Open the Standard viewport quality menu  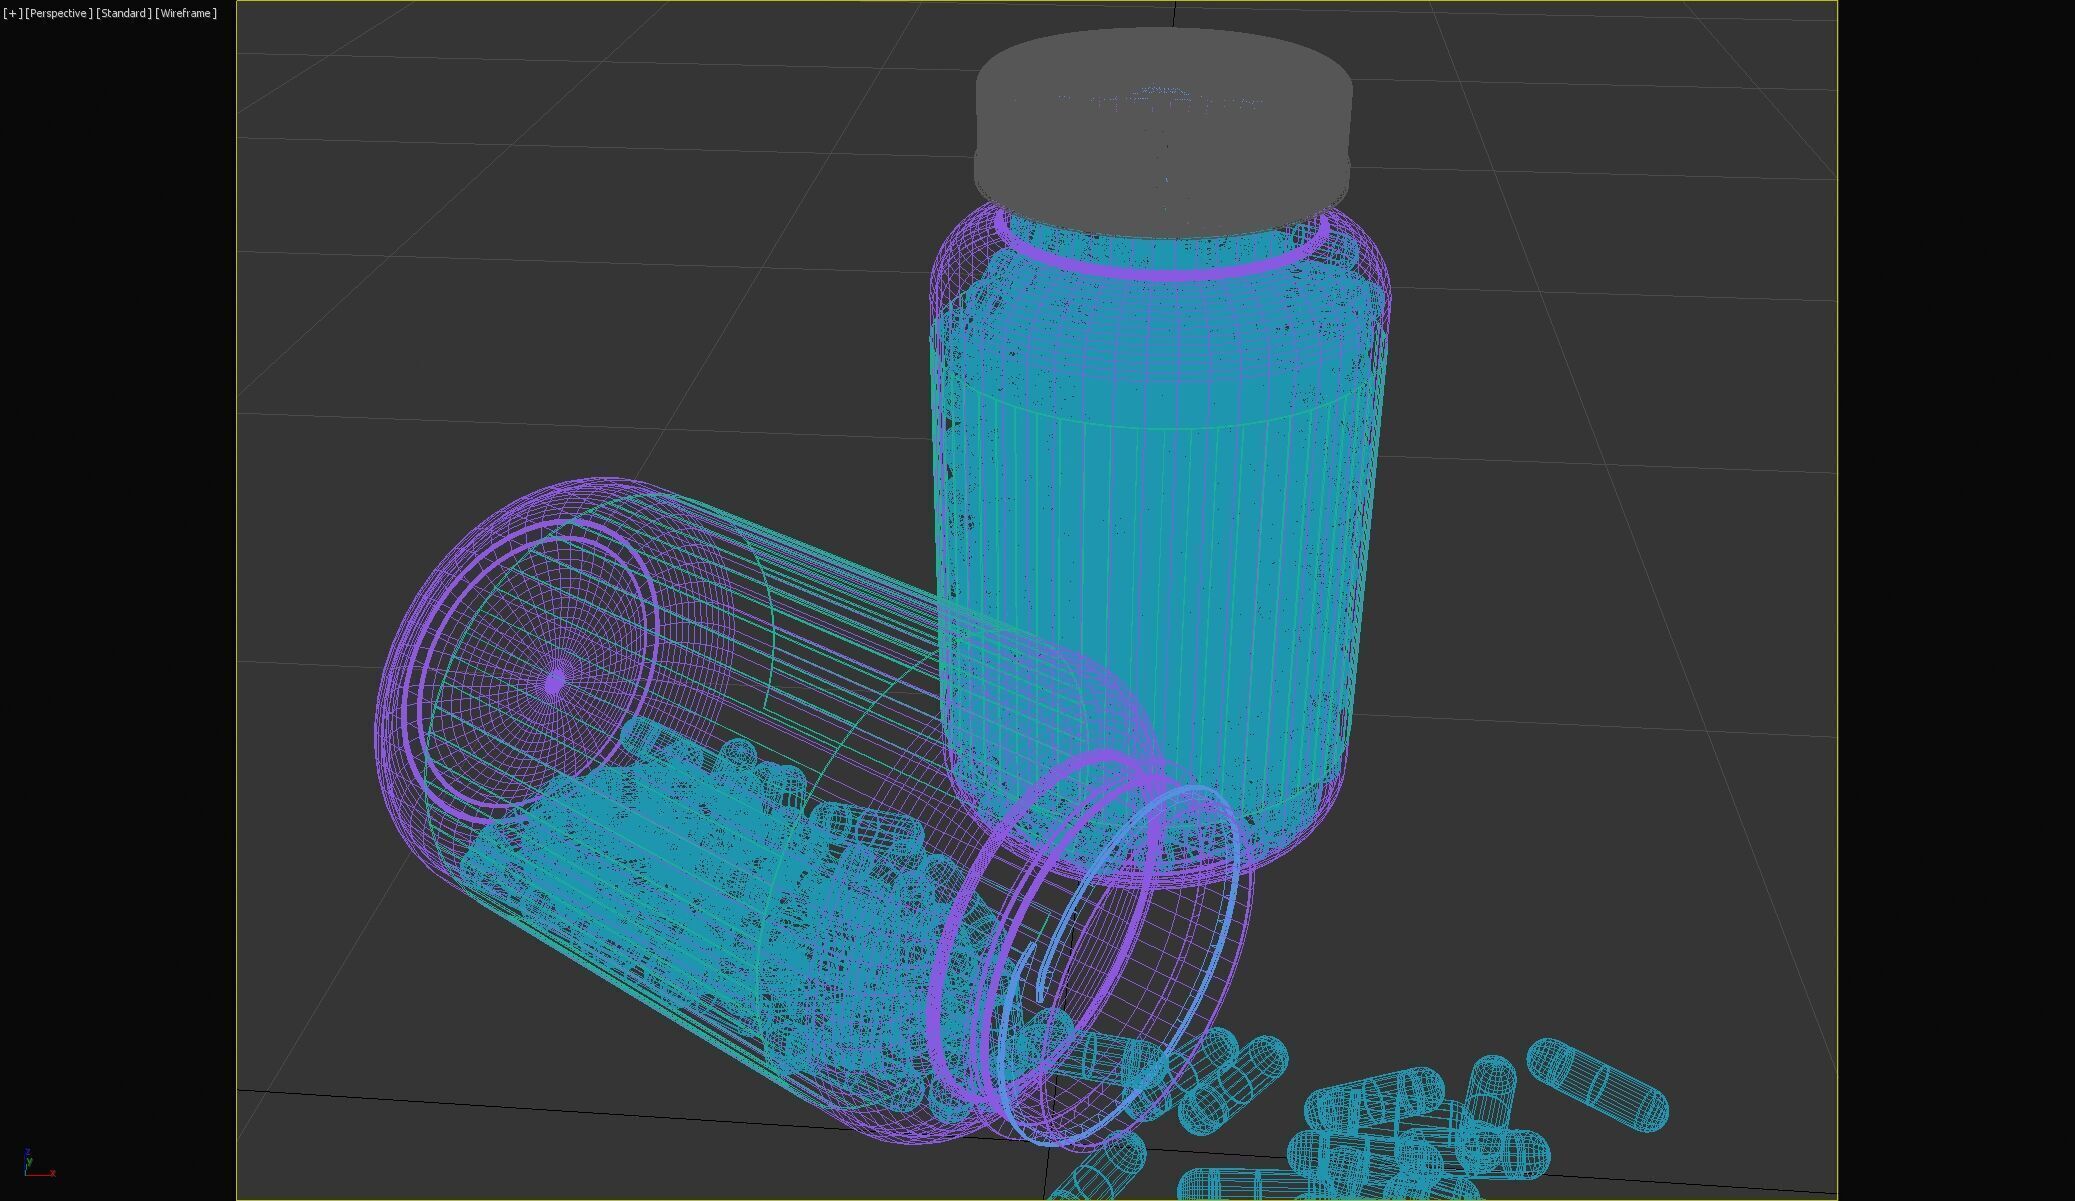click(124, 13)
